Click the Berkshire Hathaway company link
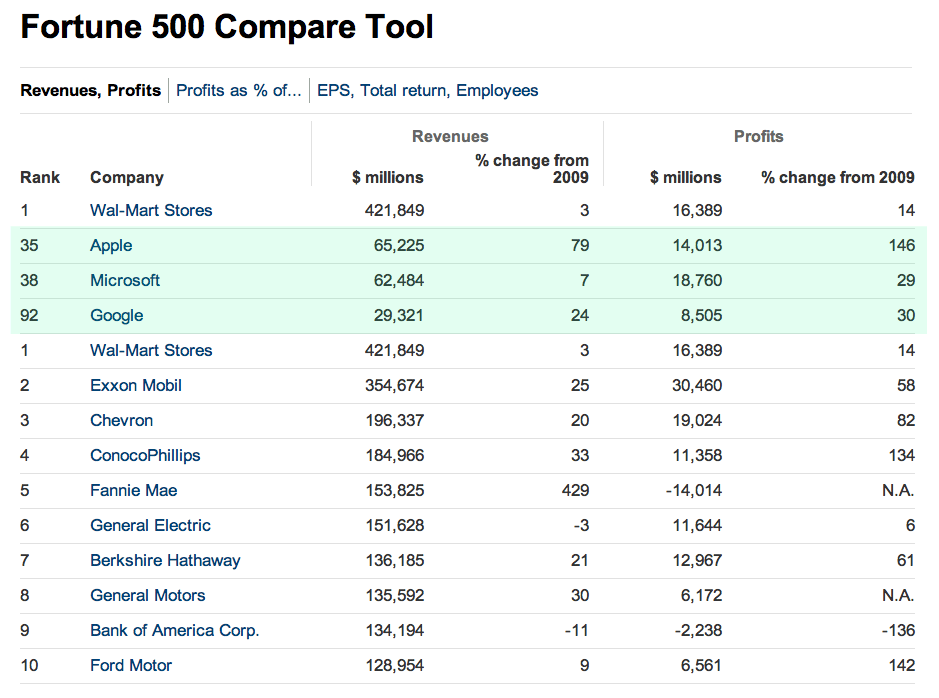 coord(165,560)
